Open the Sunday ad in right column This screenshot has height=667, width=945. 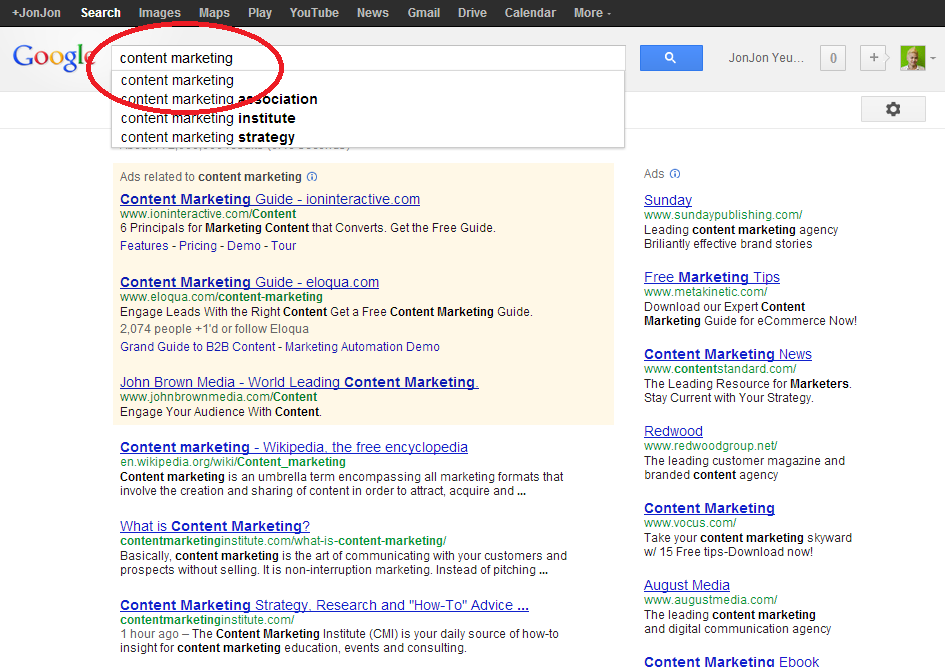point(668,200)
